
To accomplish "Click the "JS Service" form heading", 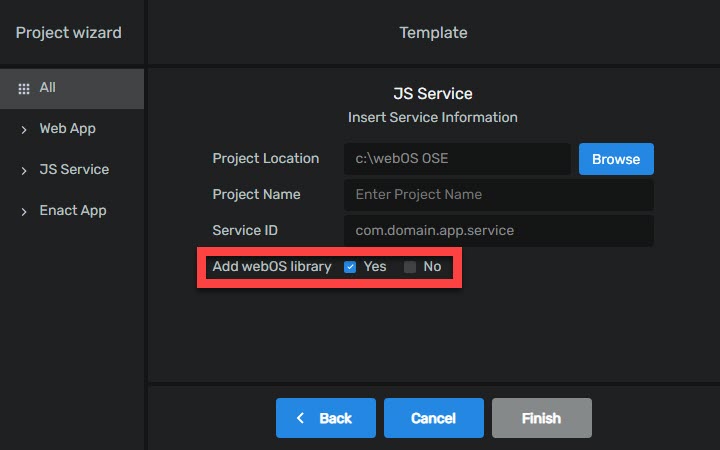I will tap(433, 94).
